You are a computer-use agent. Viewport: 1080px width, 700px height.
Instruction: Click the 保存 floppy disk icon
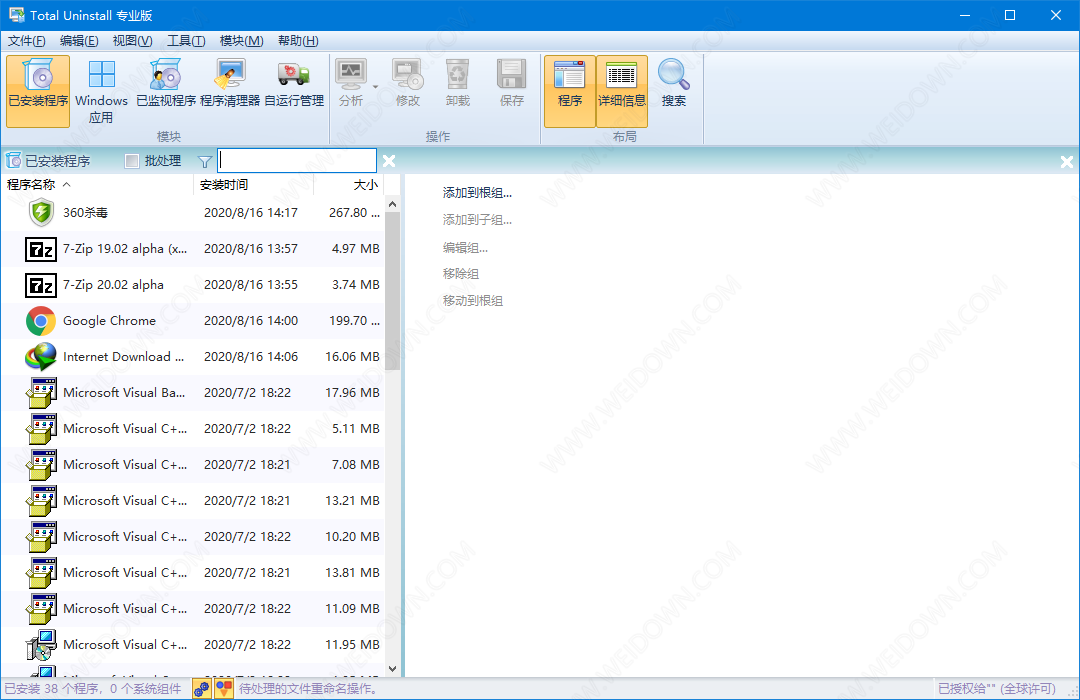tap(512, 74)
